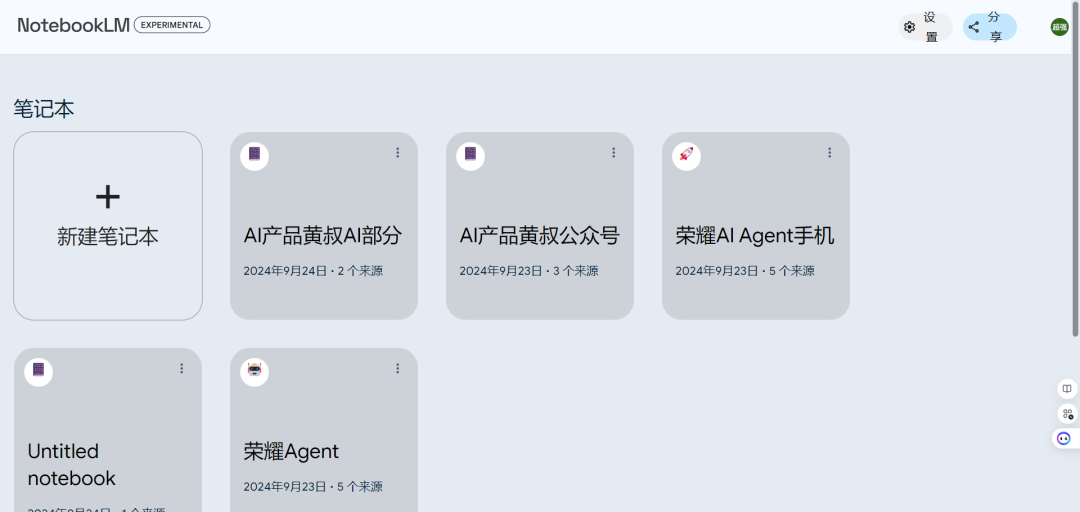Click the NotebookLM logo text
The width and height of the screenshot is (1080, 512).
tap(73, 25)
